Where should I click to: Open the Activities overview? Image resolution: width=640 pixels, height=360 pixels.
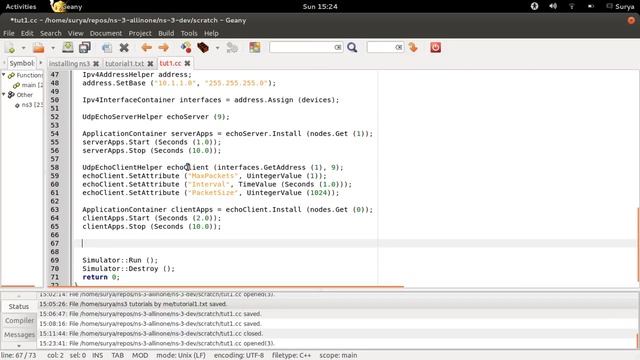[21, 7]
